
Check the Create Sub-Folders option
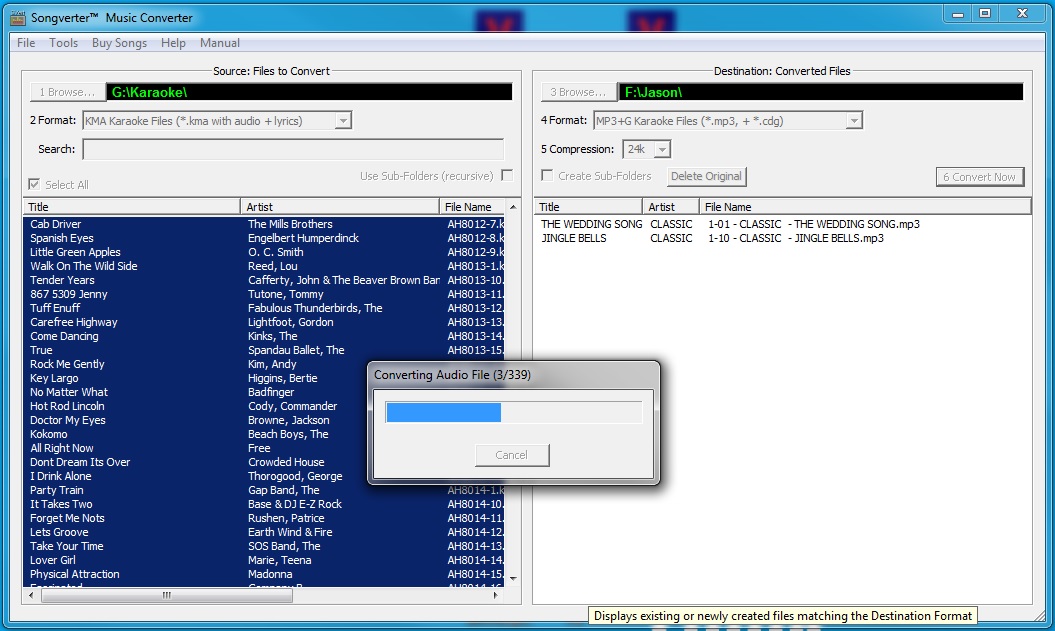pos(547,176)
